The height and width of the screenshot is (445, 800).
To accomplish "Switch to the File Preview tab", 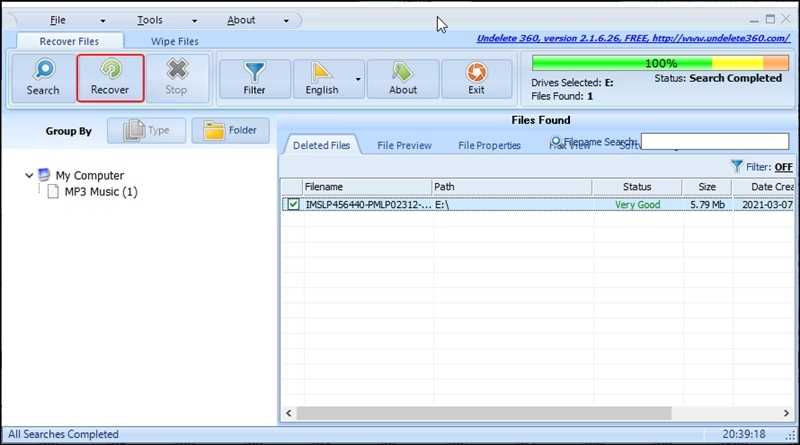I will (404, 145).
